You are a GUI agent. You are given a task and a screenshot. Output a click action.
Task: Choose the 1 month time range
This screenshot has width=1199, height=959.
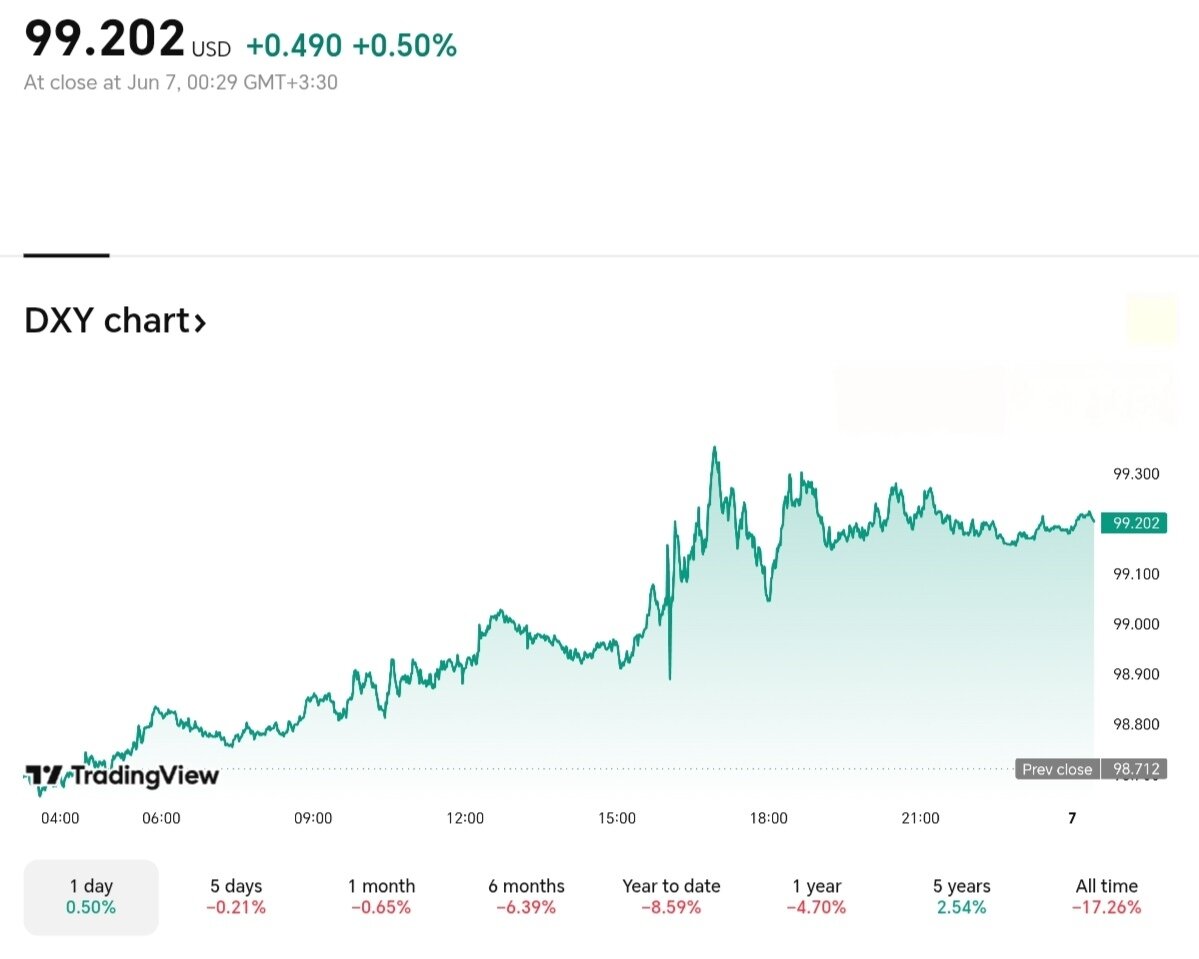click(381, 897)
